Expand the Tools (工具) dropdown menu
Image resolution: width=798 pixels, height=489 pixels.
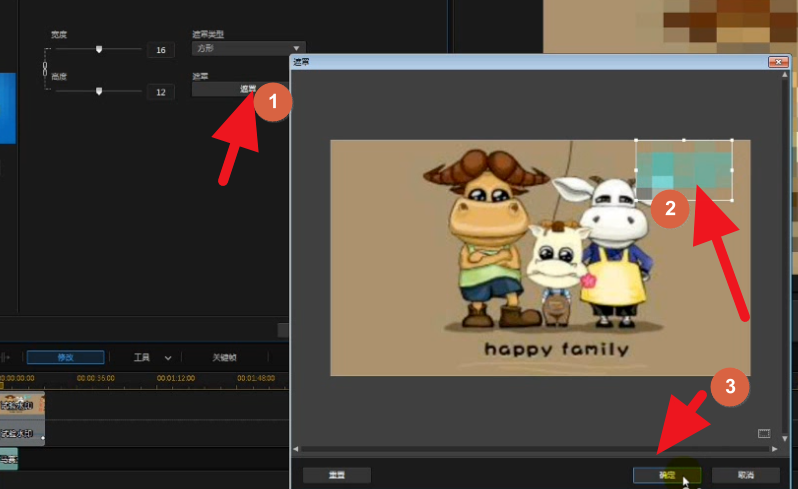point(153,357)
